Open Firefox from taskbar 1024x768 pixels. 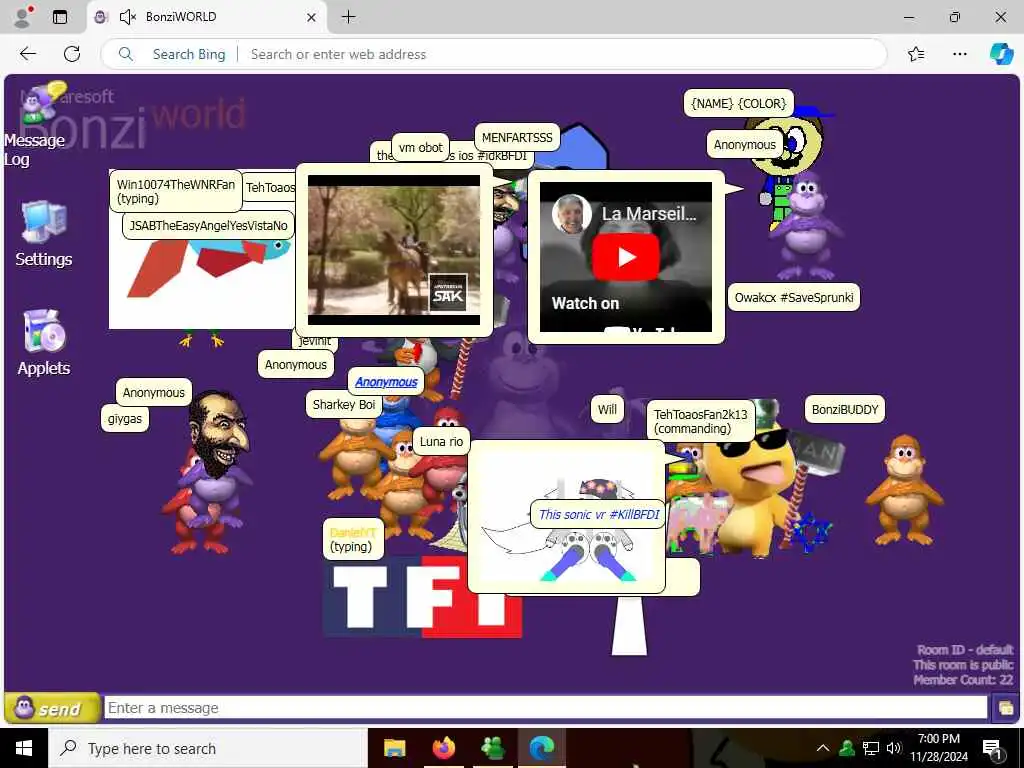tap(443, 748)
